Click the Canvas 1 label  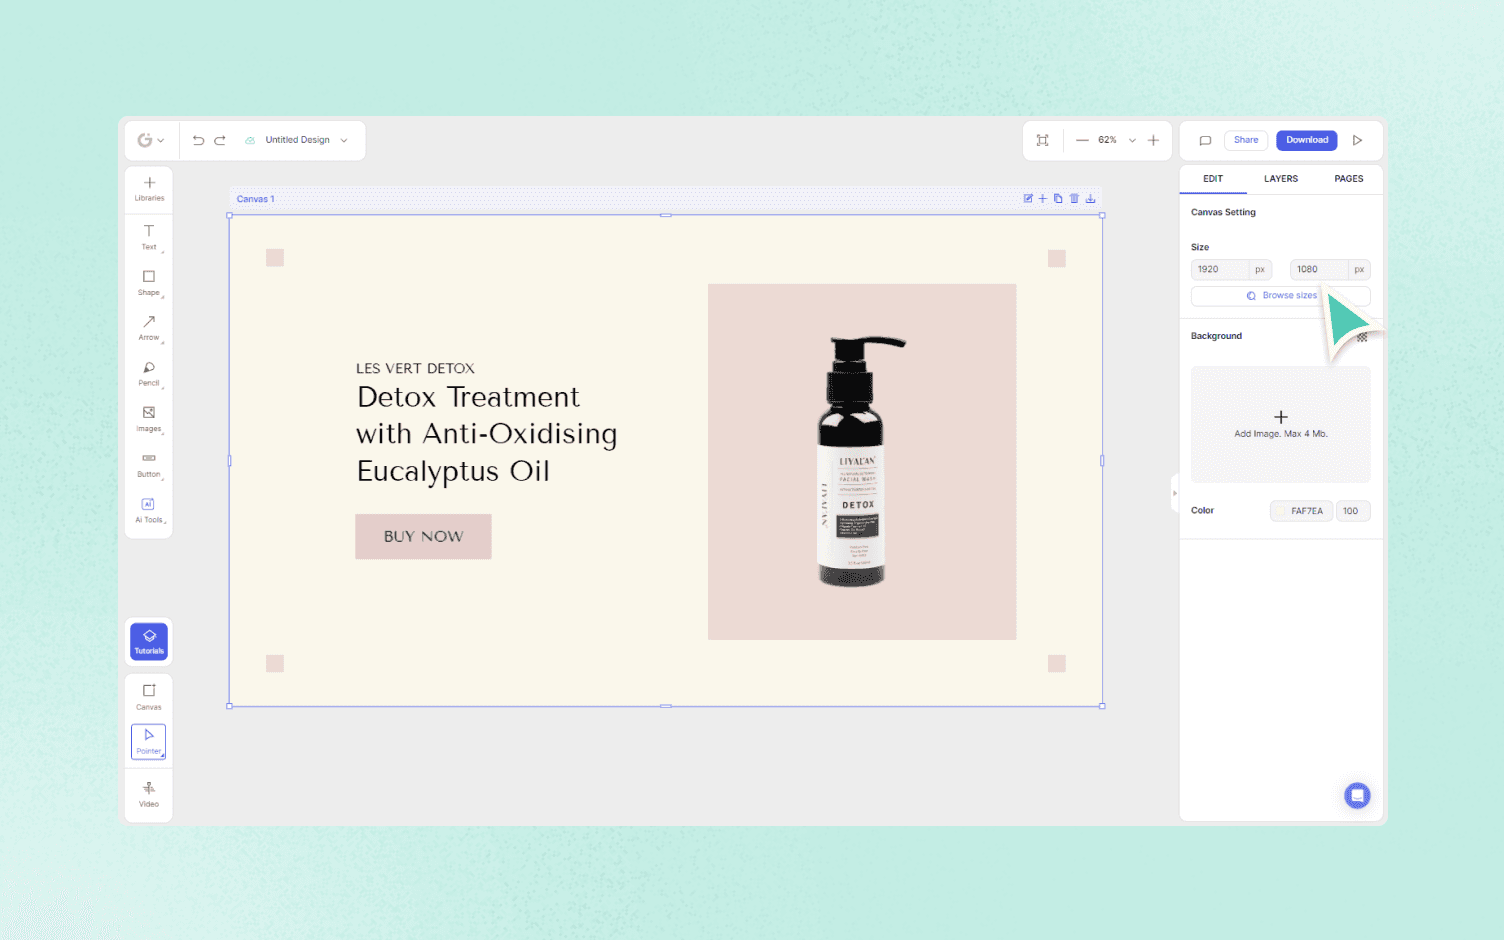[256, 199]
